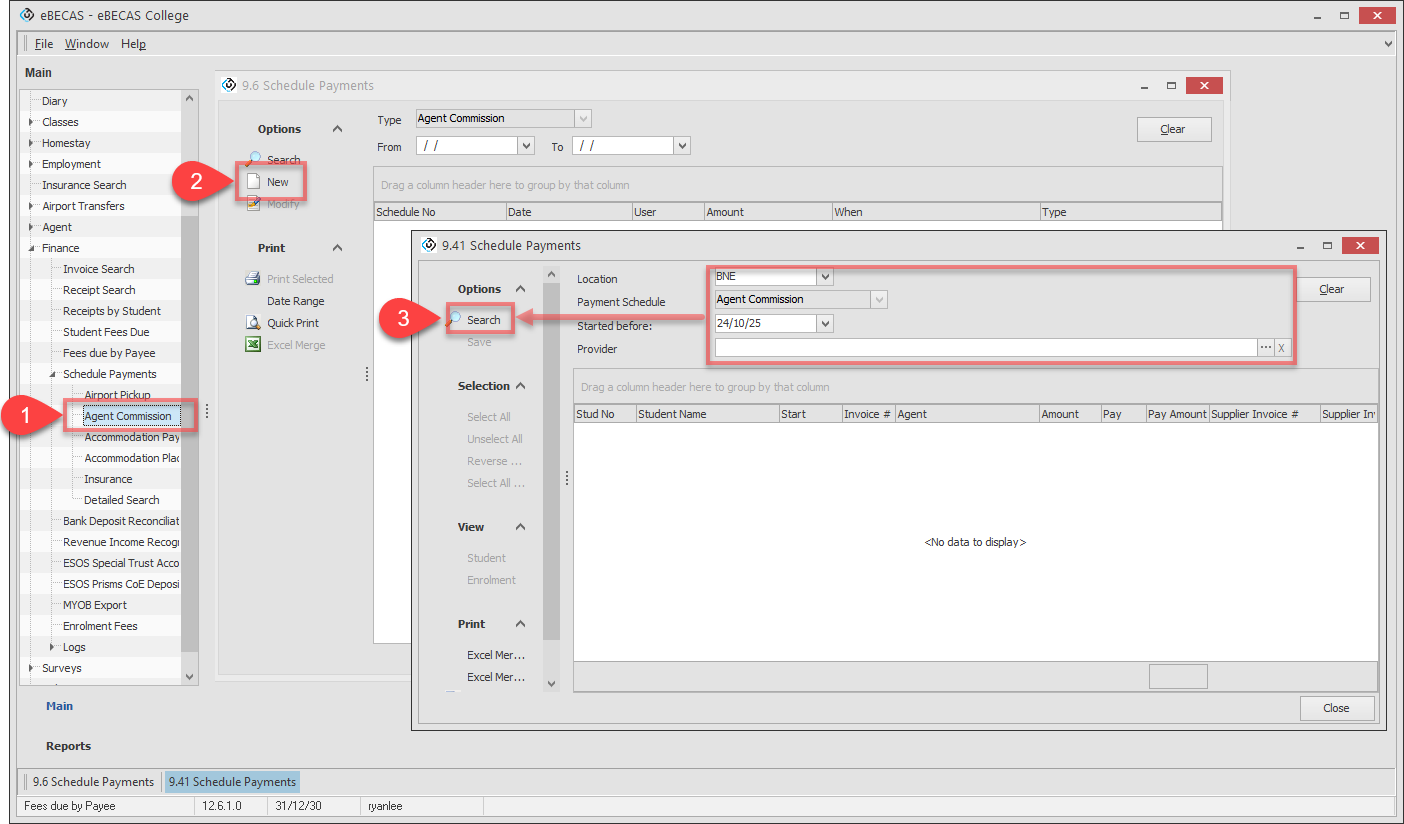Click the Provider ellipsis lookup button
The image size is (1404, 824).
(x=1266, y=347)
